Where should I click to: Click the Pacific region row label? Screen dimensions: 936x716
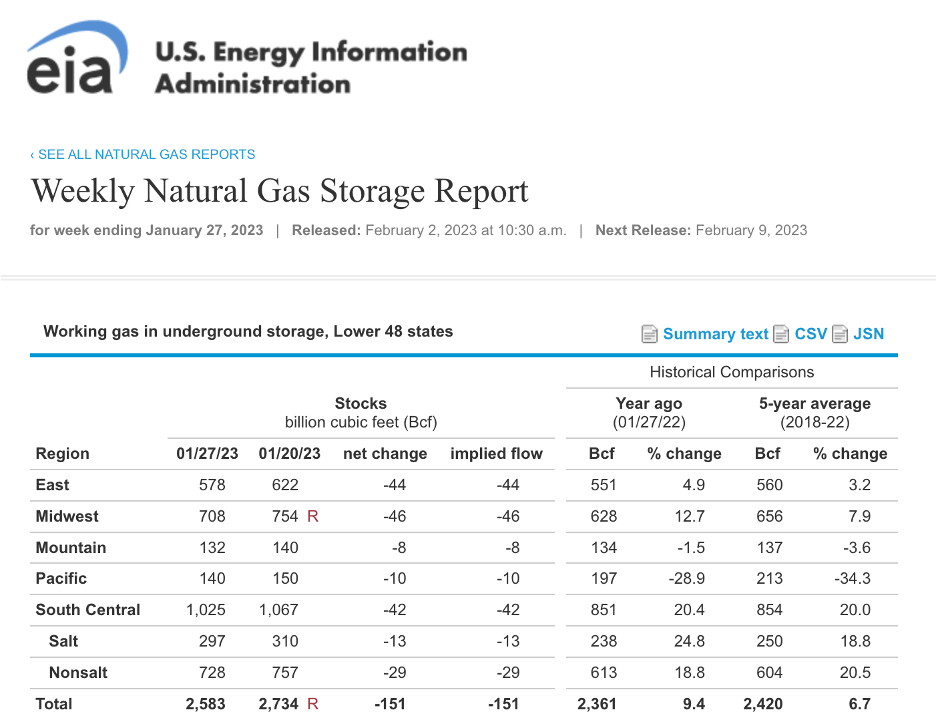[x=61, y=579]
